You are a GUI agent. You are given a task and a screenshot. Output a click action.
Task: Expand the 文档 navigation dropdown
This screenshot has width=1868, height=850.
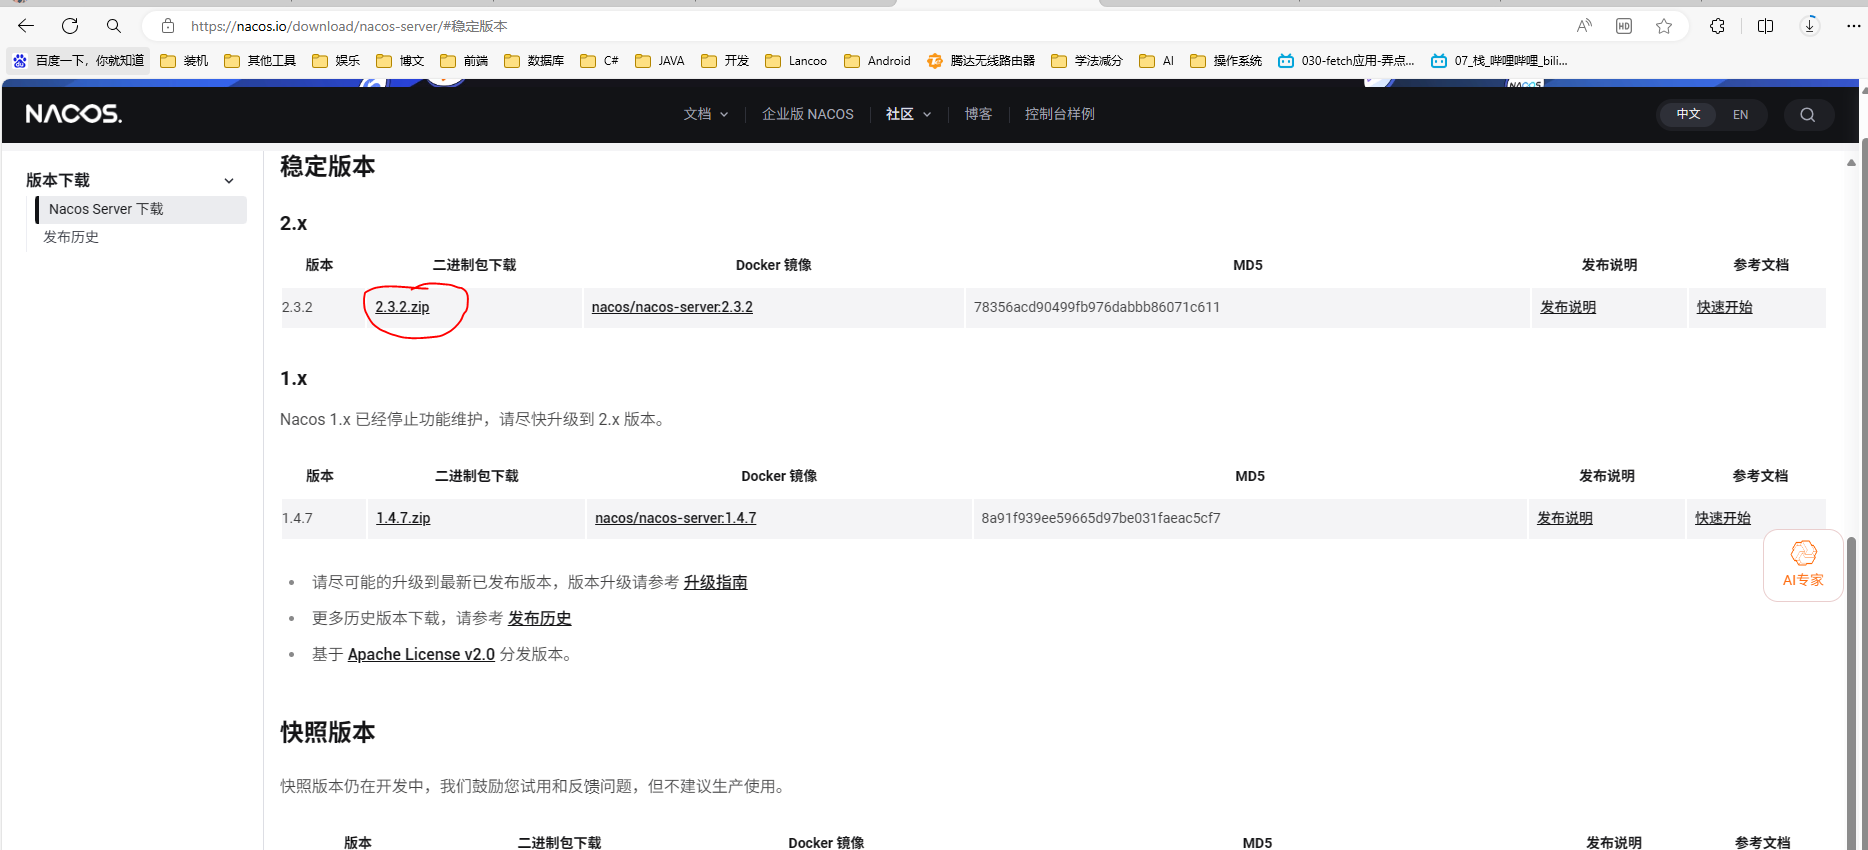tap(706, 114)
